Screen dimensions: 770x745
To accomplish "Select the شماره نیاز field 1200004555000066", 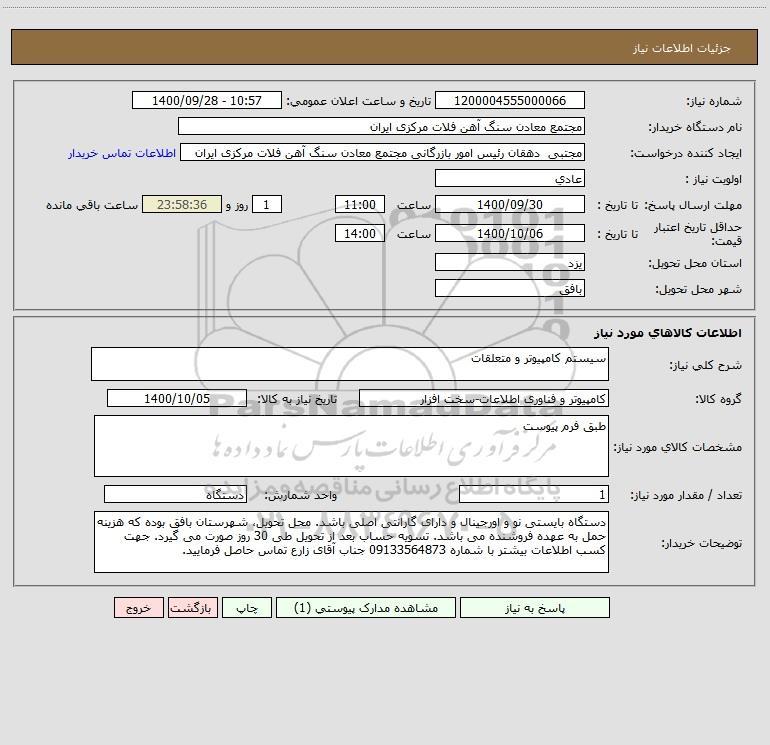I will pos(510,100).
